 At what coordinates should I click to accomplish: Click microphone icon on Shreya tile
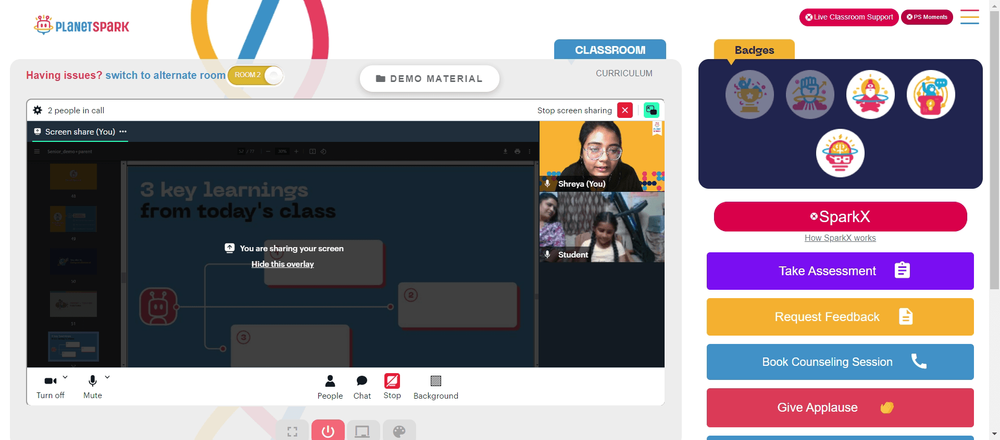click(x=547, y=184)
